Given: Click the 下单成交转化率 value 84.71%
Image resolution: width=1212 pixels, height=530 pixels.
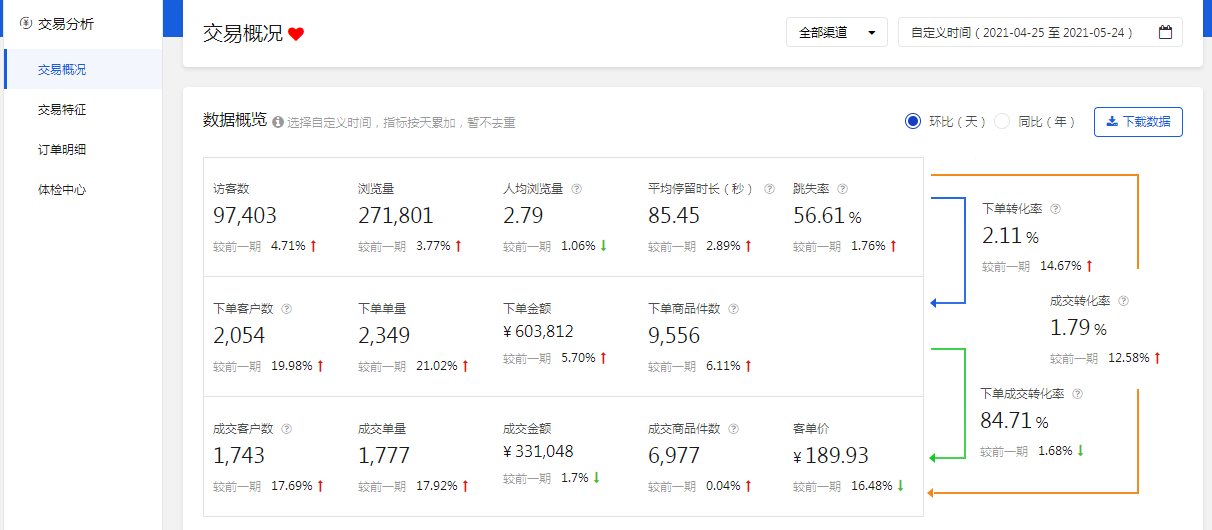Looking at the screenshot, I should point(1014,421).
